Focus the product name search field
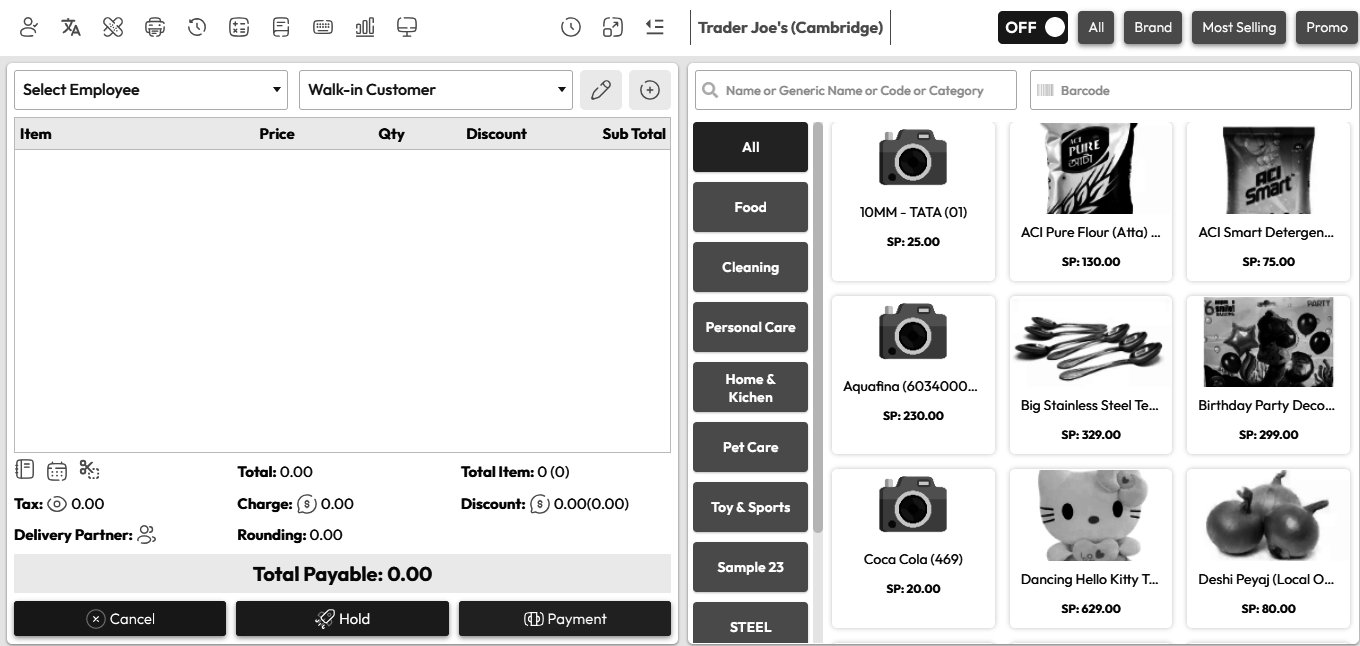 (x=856, y=90)
